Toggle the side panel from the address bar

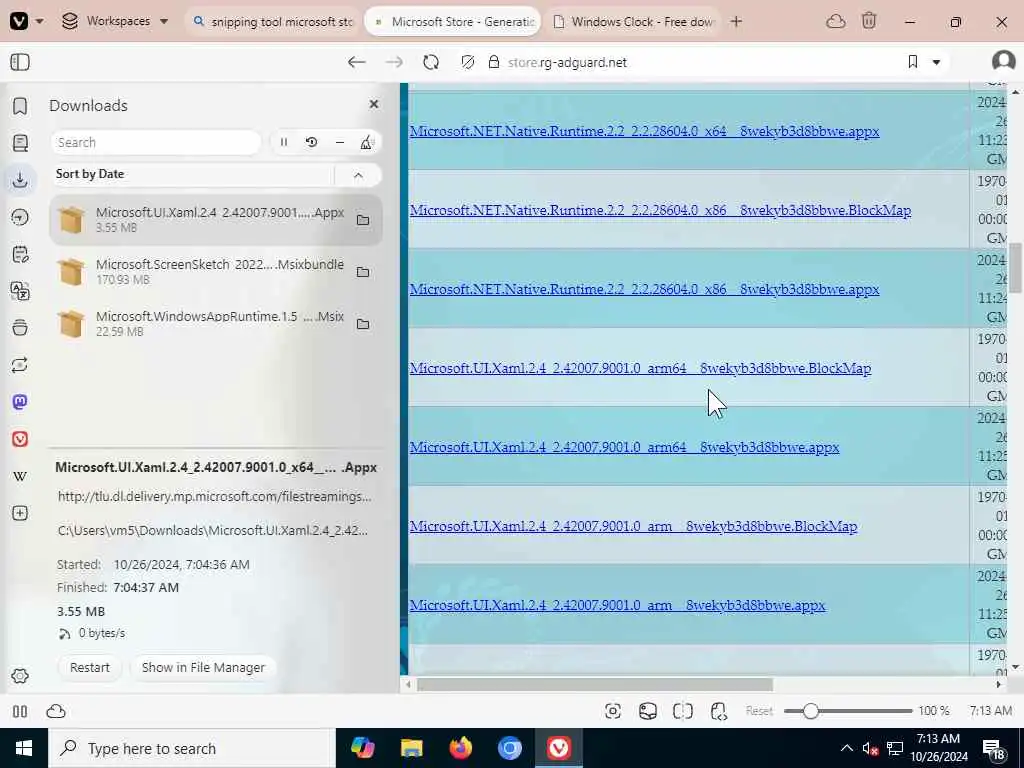(x=20, y=62)
